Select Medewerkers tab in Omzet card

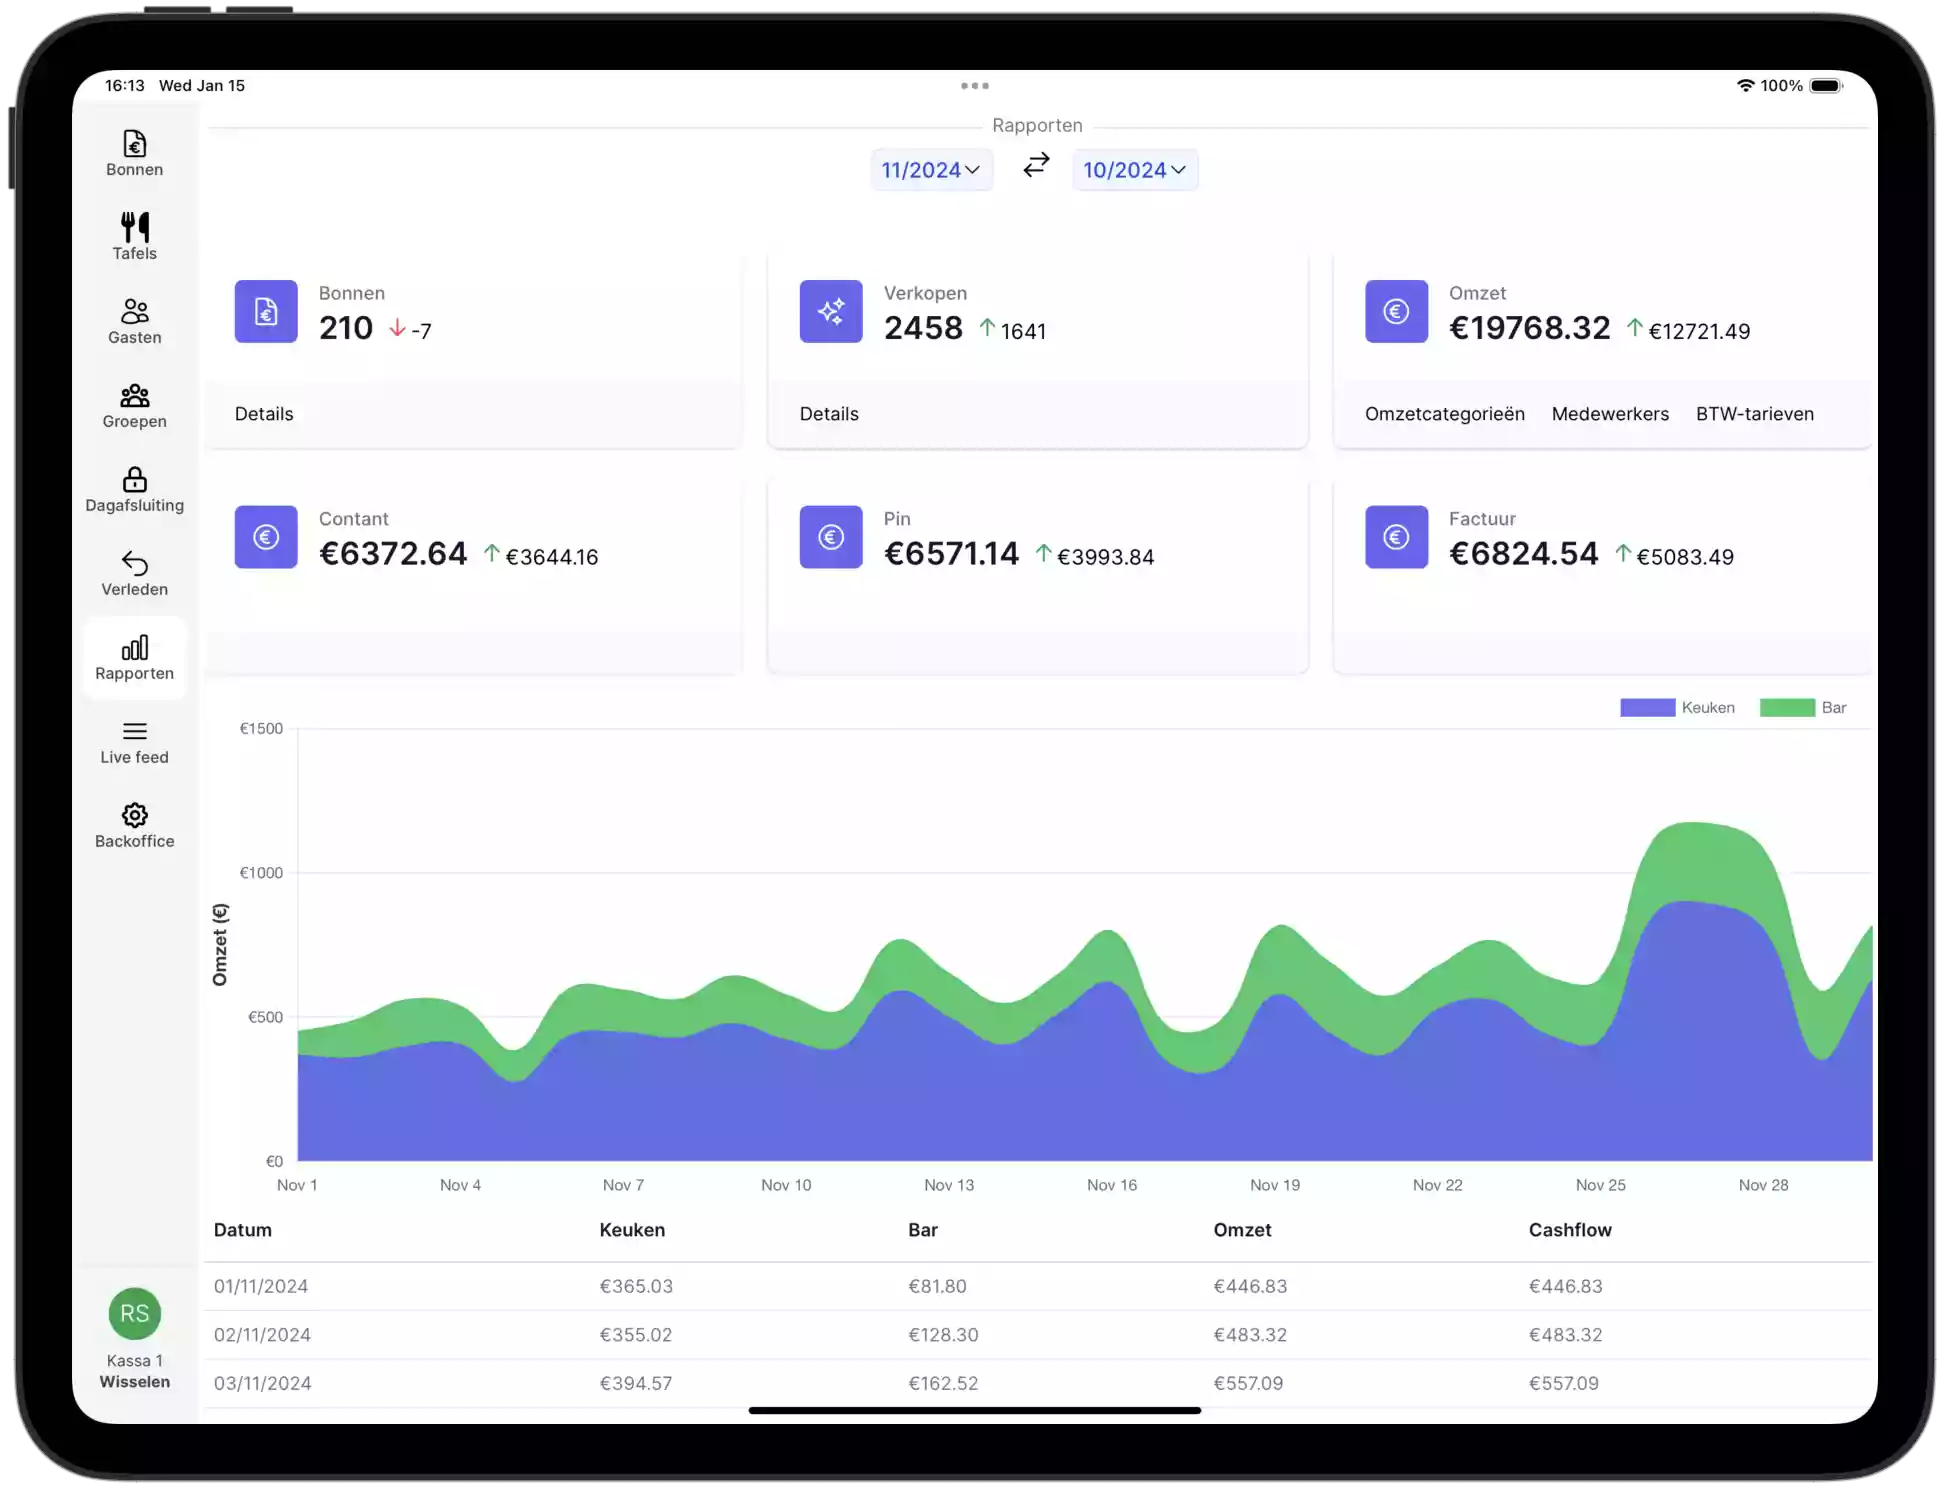click(x=1608, y=412)
